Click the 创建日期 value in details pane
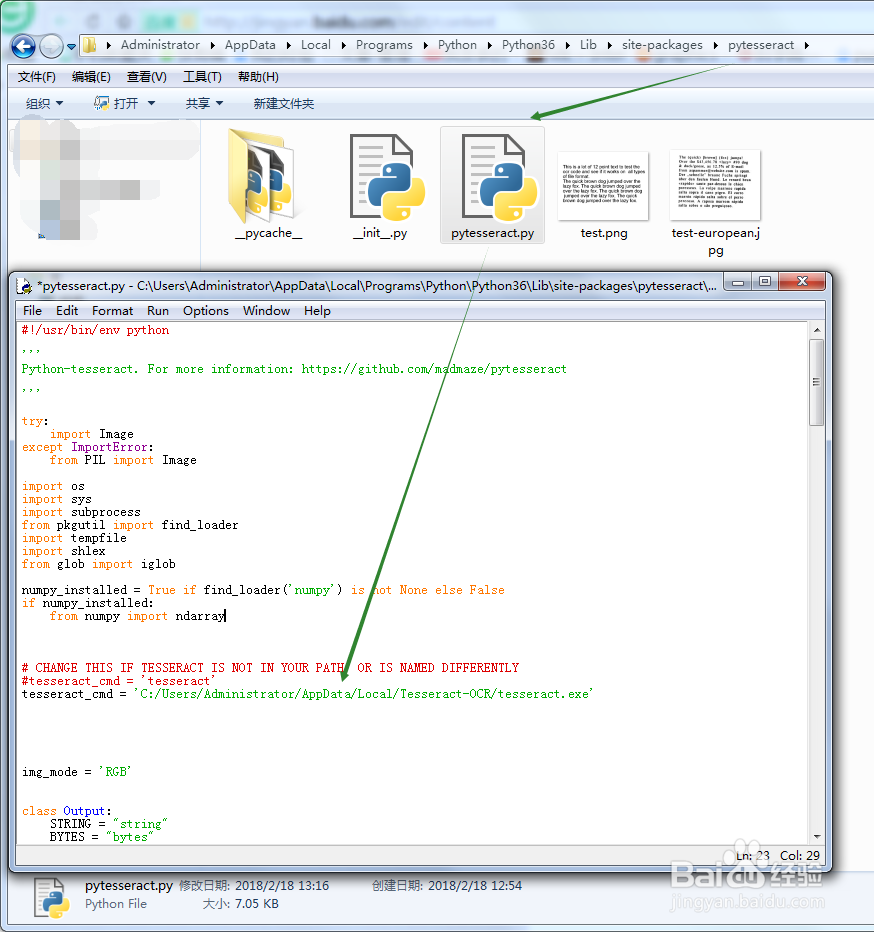This screenshot has height=932, width=874. pyautogui.click(x=474, y=886)
